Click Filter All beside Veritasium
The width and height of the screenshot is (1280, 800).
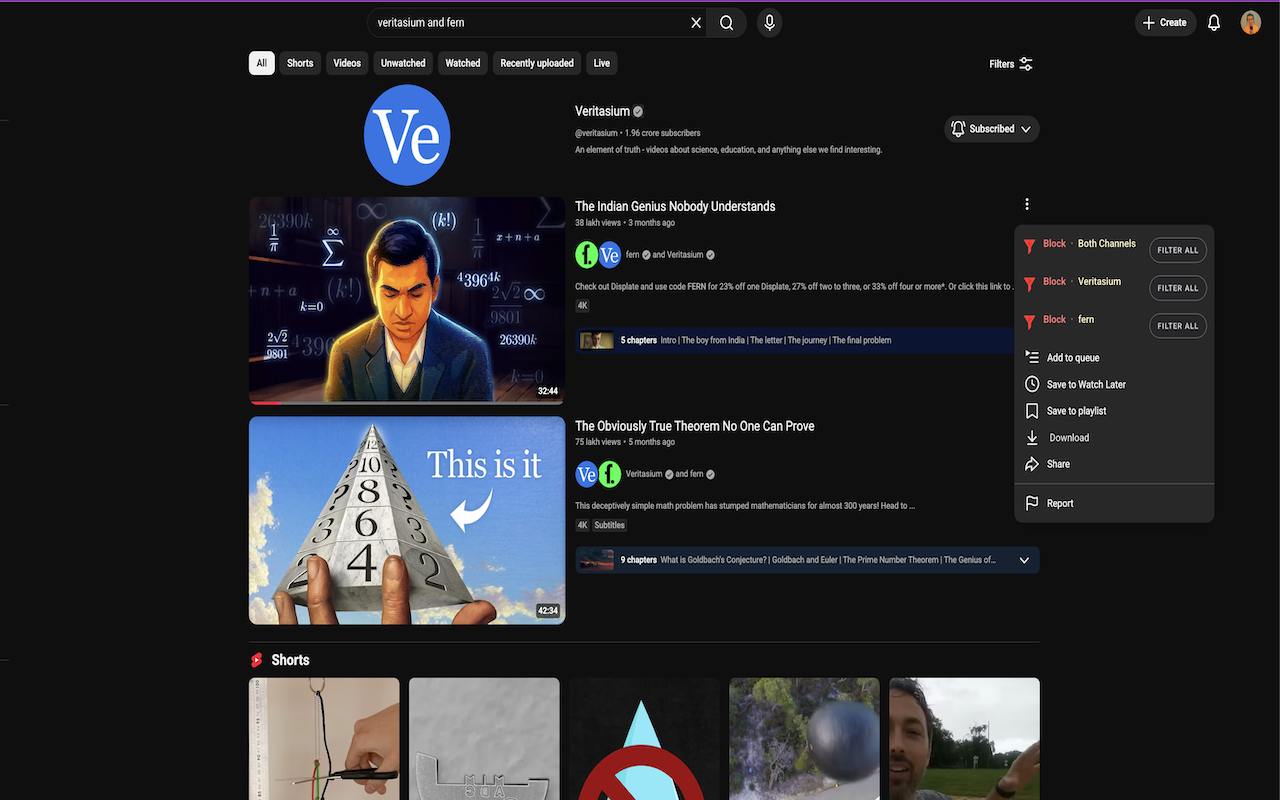(x=1178, y=288)
